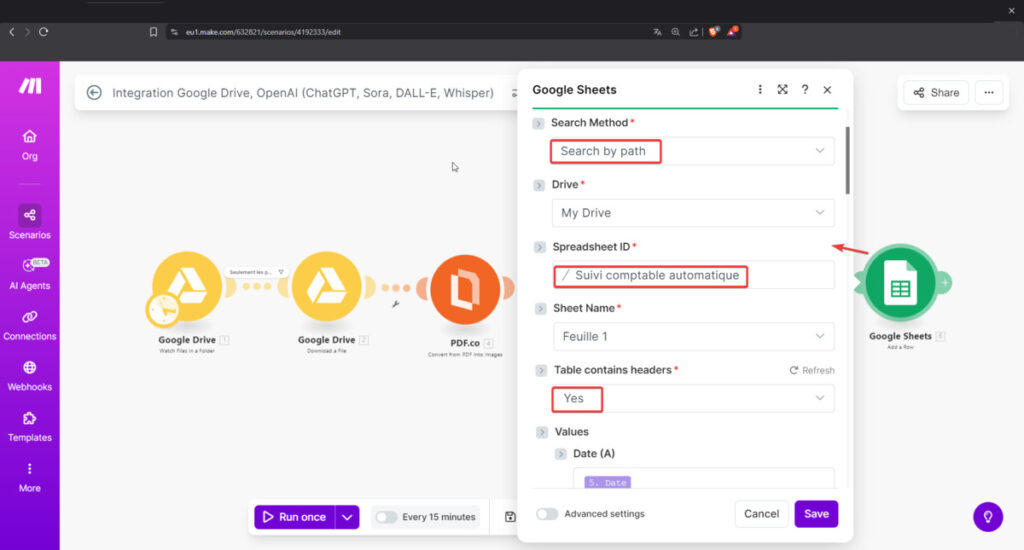Click the Spreadsheet ID input field

[x=692, y=275]
